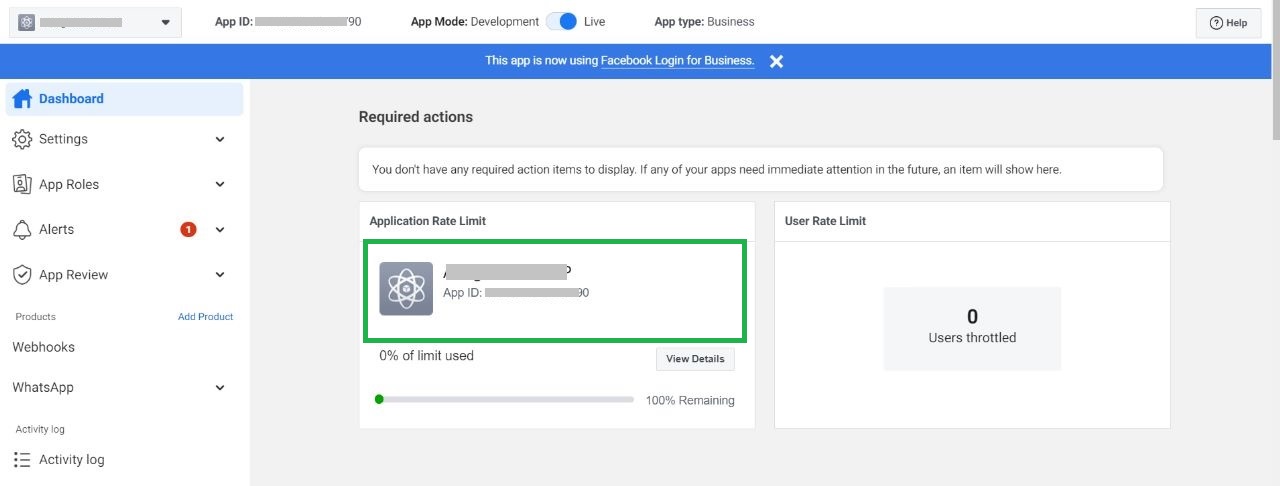
Task: Click the red alerts notification badge
Action: tap(188, 230)
